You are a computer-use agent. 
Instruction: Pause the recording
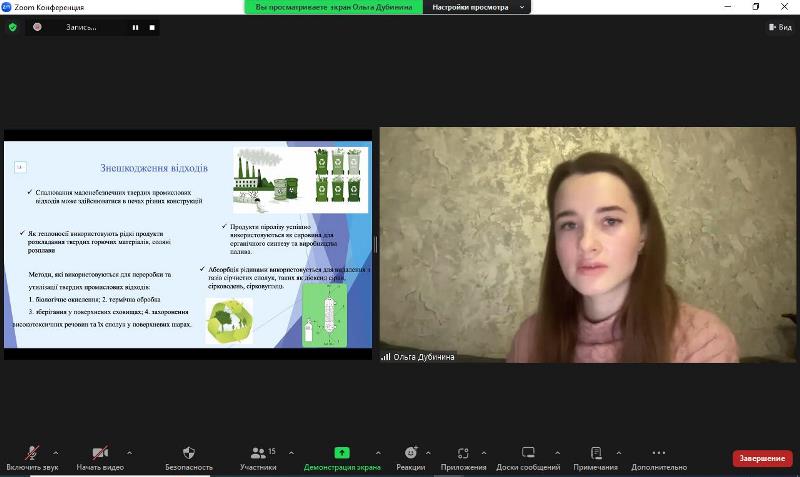point(135,28)
